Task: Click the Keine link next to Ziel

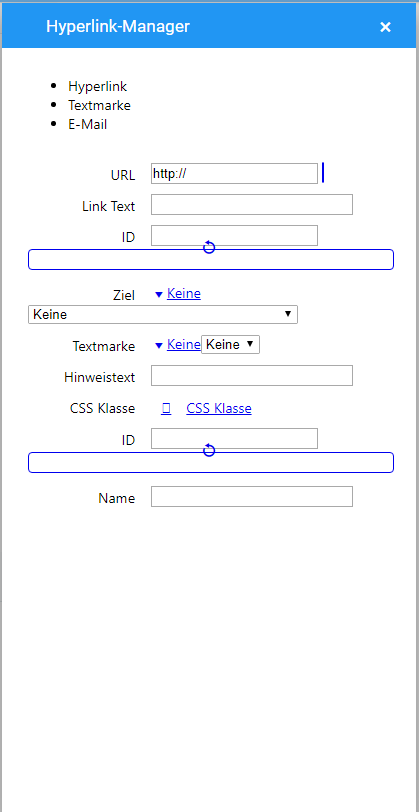Action: pos(184,294)
